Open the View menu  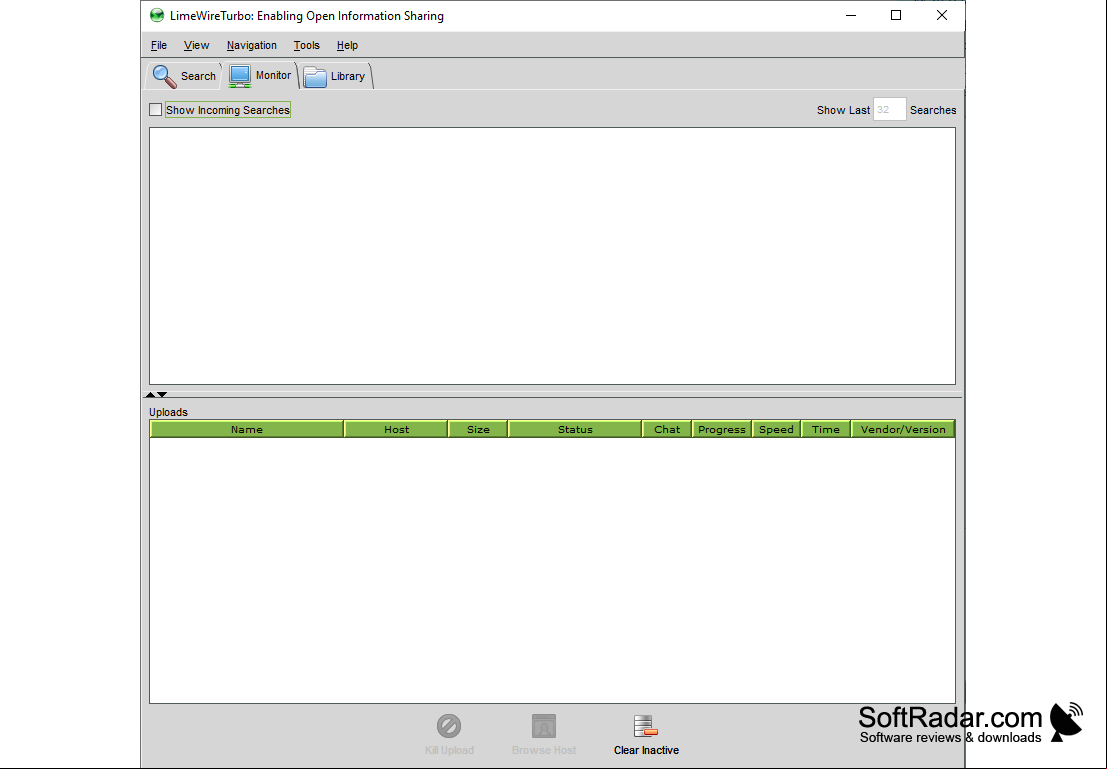tap(196, 45)
